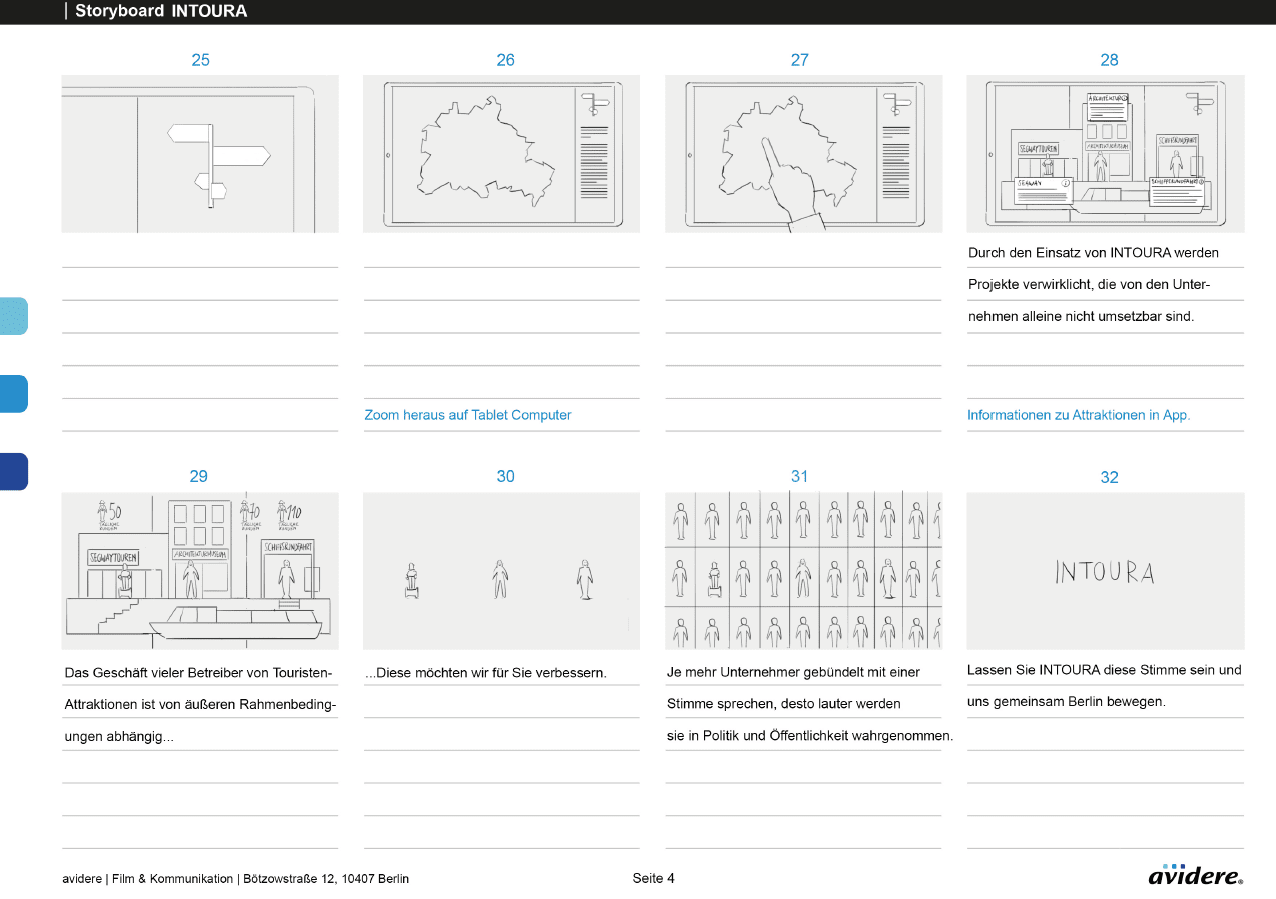
Task: Click the SEGWAYTOUREN shop sign in frame 29
Action: coord(113,557)
